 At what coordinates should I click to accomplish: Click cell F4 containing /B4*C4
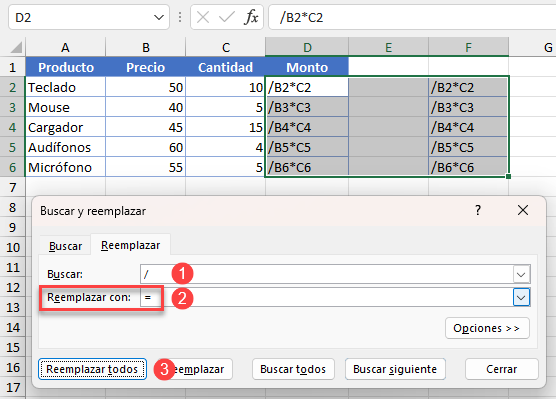coord(468,127)
